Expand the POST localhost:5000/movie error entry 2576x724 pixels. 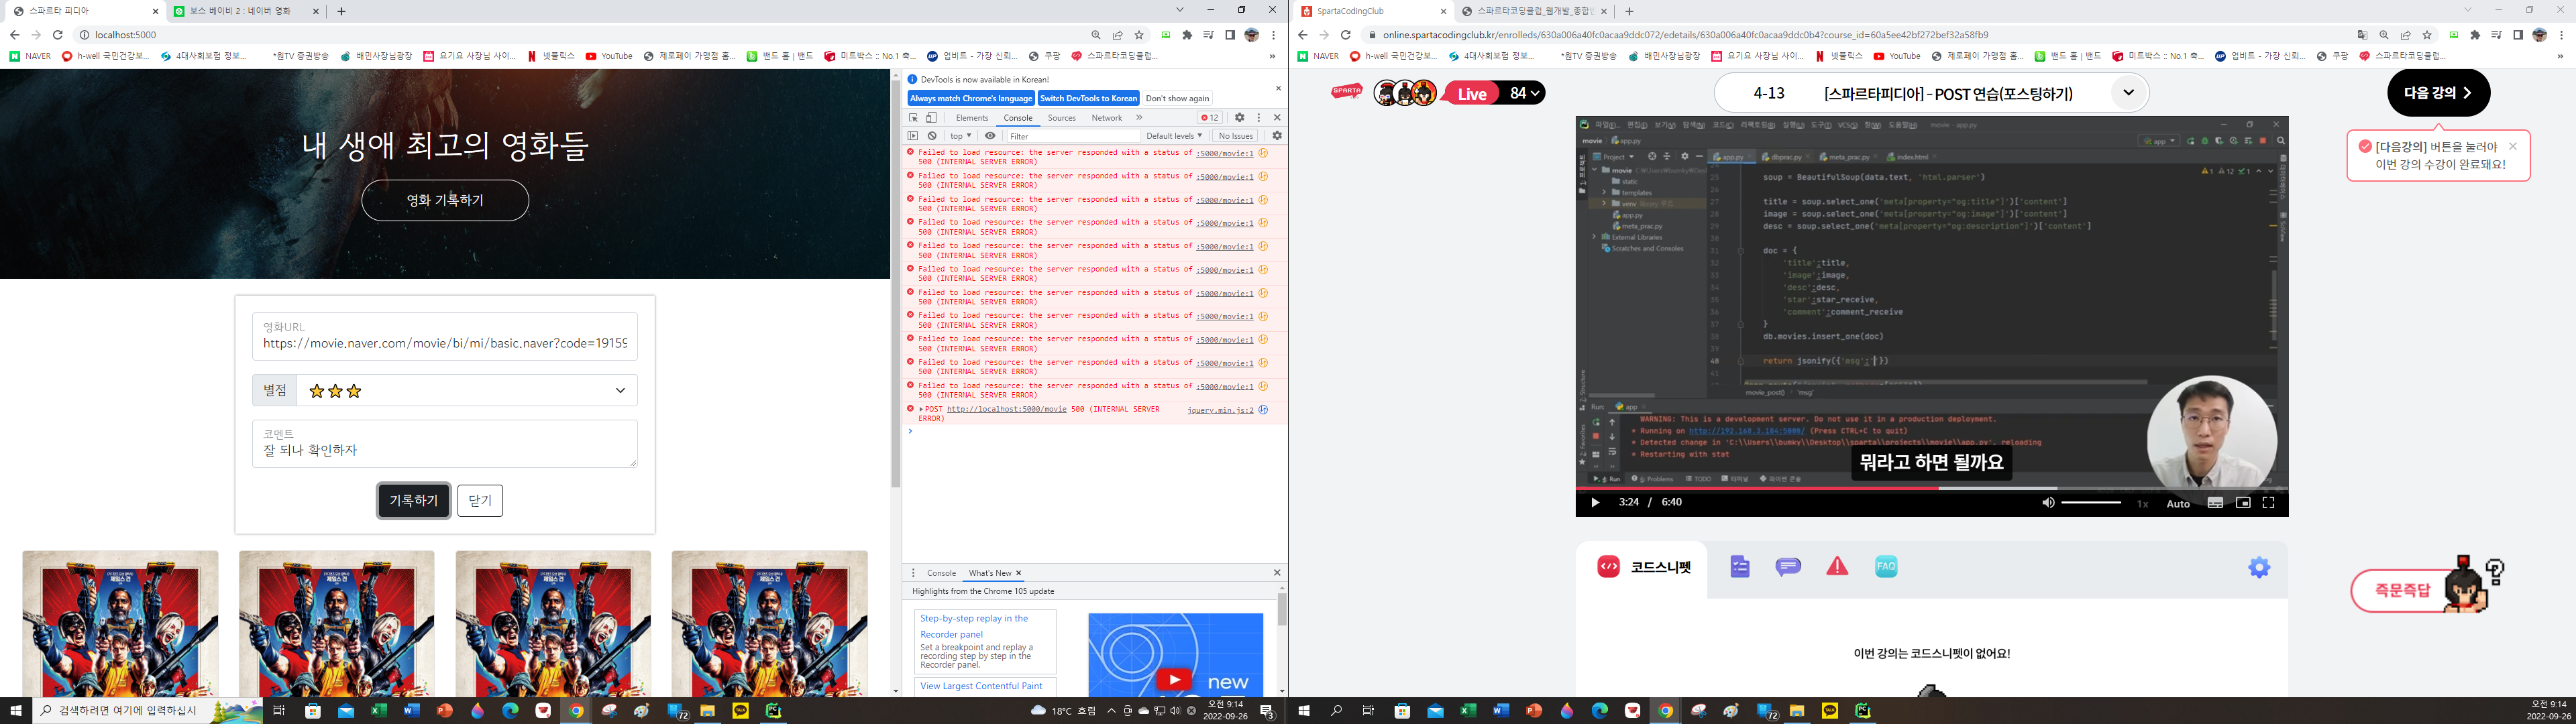click(921, 409)
